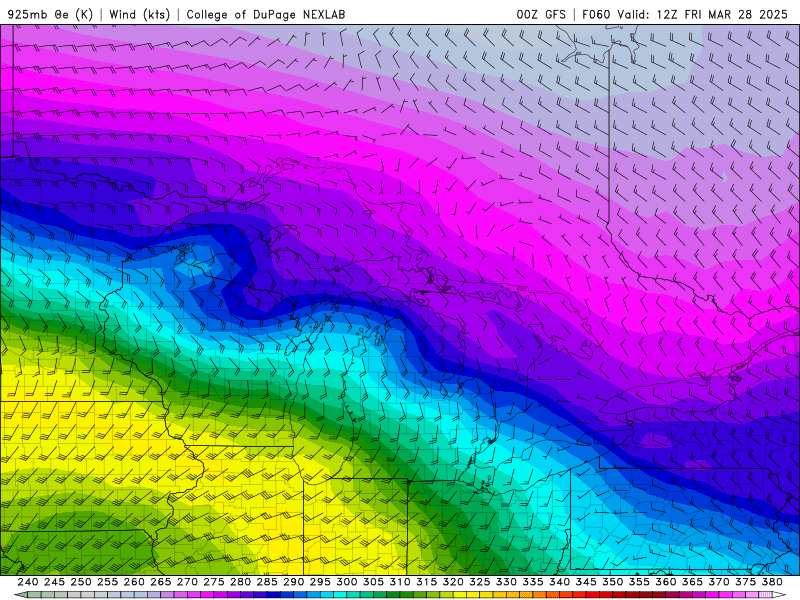Click the 290 color bar label
The width and height of the screenshot is (800, 600).
[x=293, y=582]
